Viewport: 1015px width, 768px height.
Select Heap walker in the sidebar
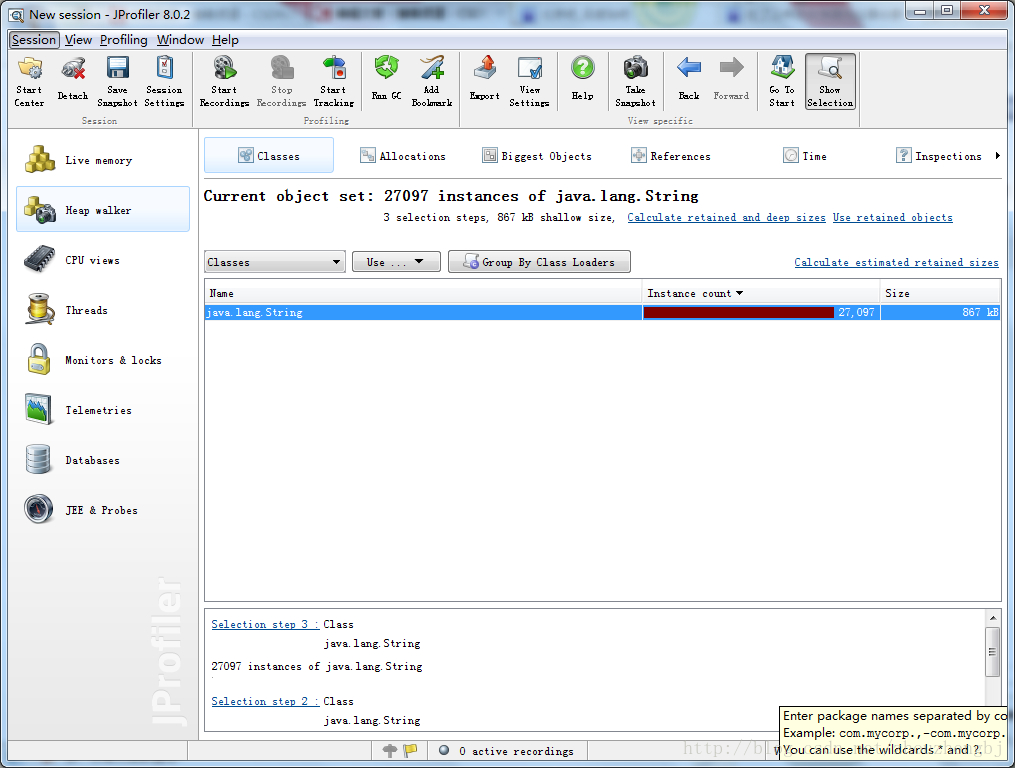103,209
